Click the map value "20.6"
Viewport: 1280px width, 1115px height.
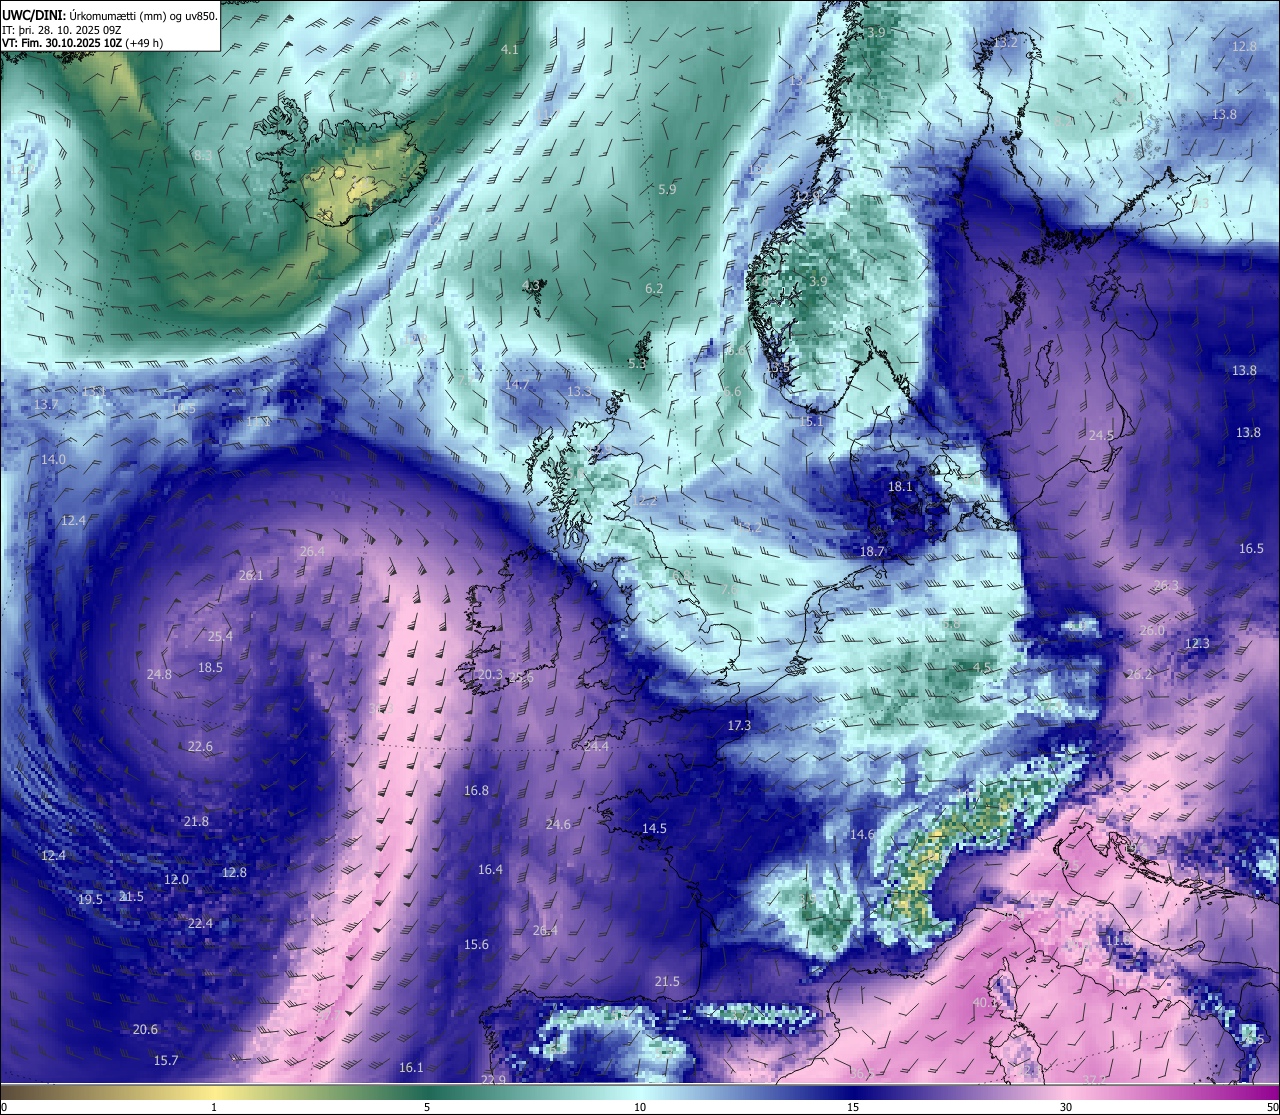(145, 1030)
